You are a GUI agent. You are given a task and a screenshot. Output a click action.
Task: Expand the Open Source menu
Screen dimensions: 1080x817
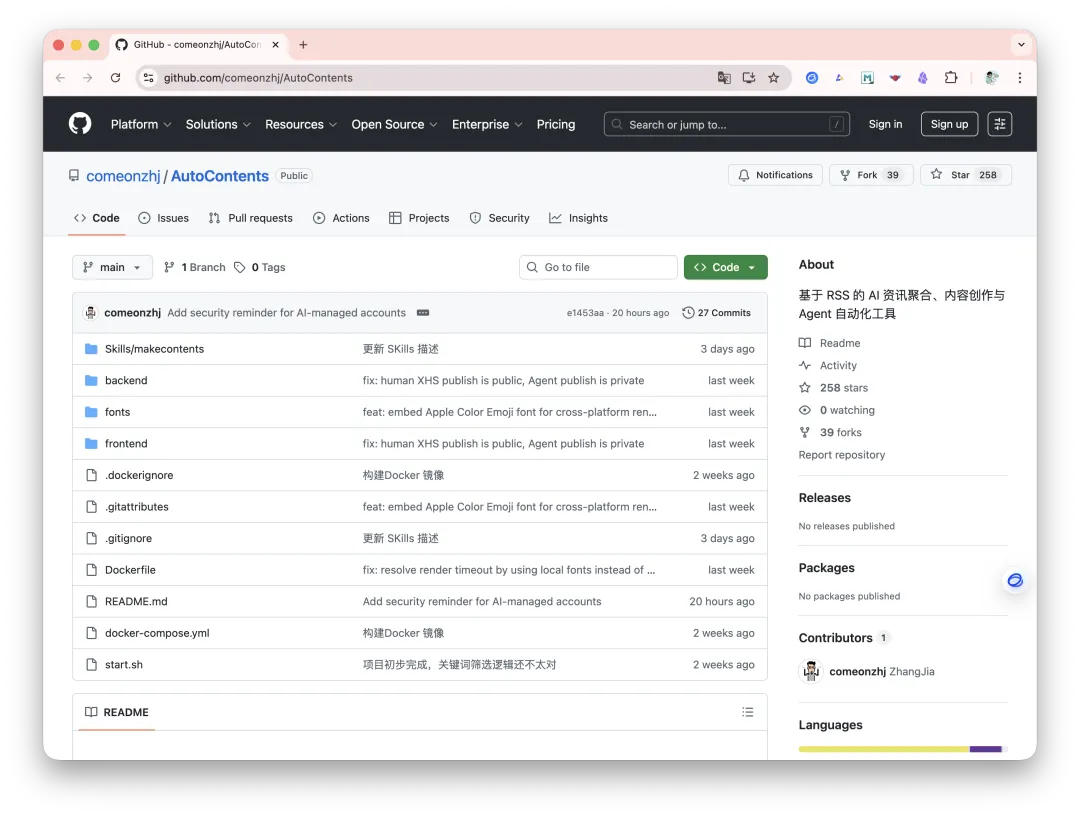click(x=394, y=124)
